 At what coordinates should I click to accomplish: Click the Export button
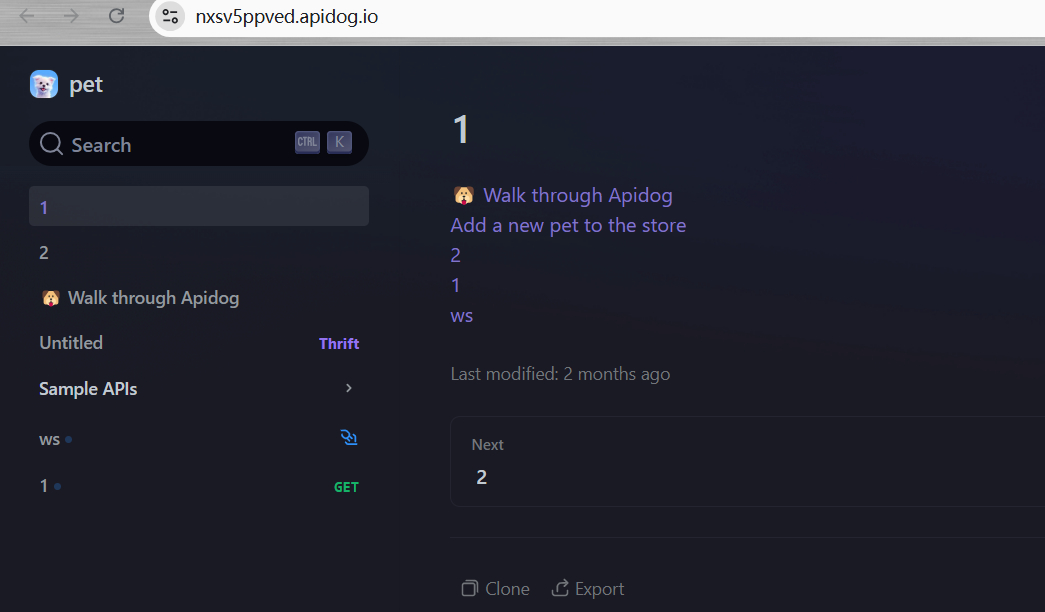click(588, 589)
